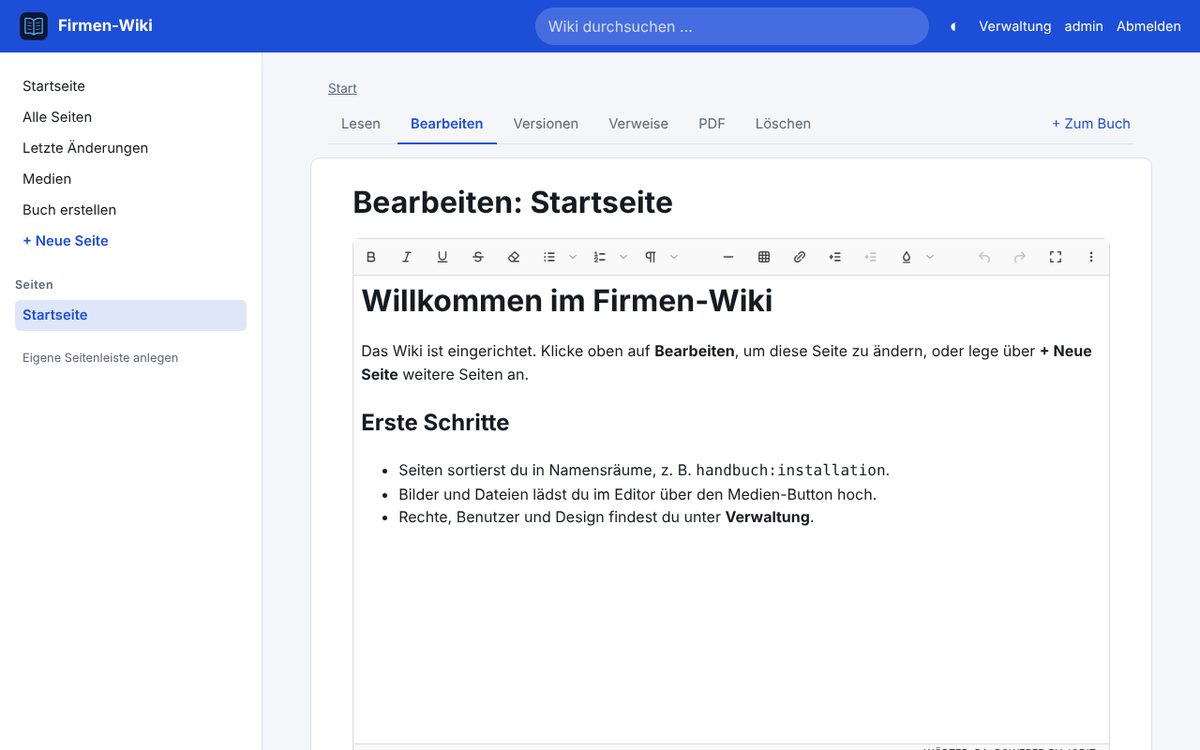Screen dimensions: 1200x750
Task: Open Letzte Änderungen in the sidebar
Action: [85, 148]
